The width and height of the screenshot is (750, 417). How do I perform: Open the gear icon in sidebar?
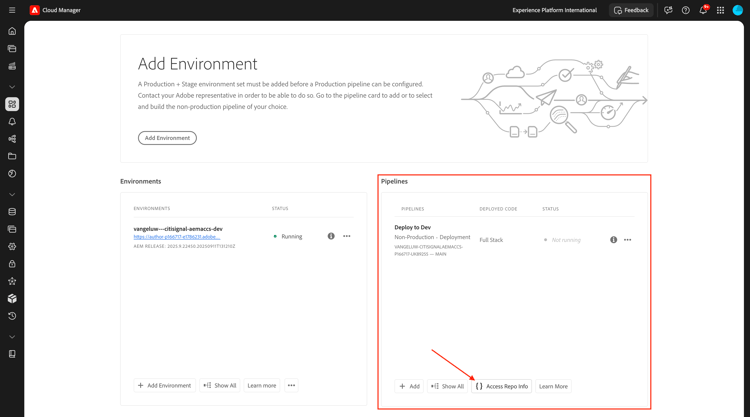12,247
